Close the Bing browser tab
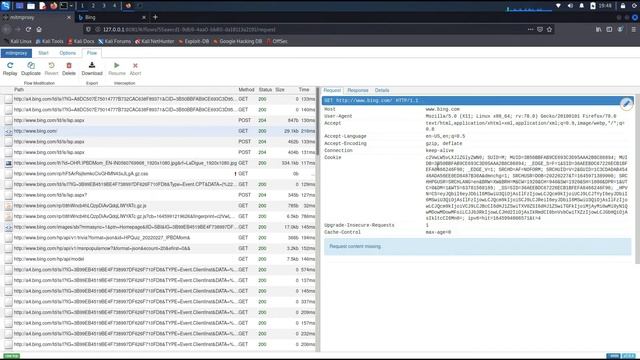This screenshot has width=640, height=360. pyautogui.click(x=144, y=17)
